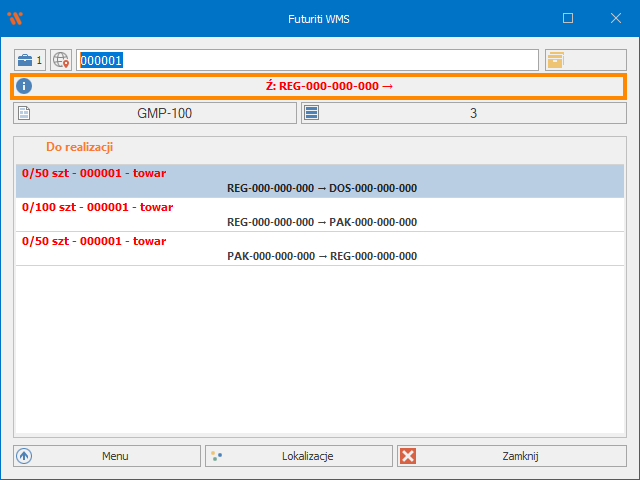640x480 pixels.
Task: Select the 0/50 szt REG to DOS task
Action: [320, 181]
